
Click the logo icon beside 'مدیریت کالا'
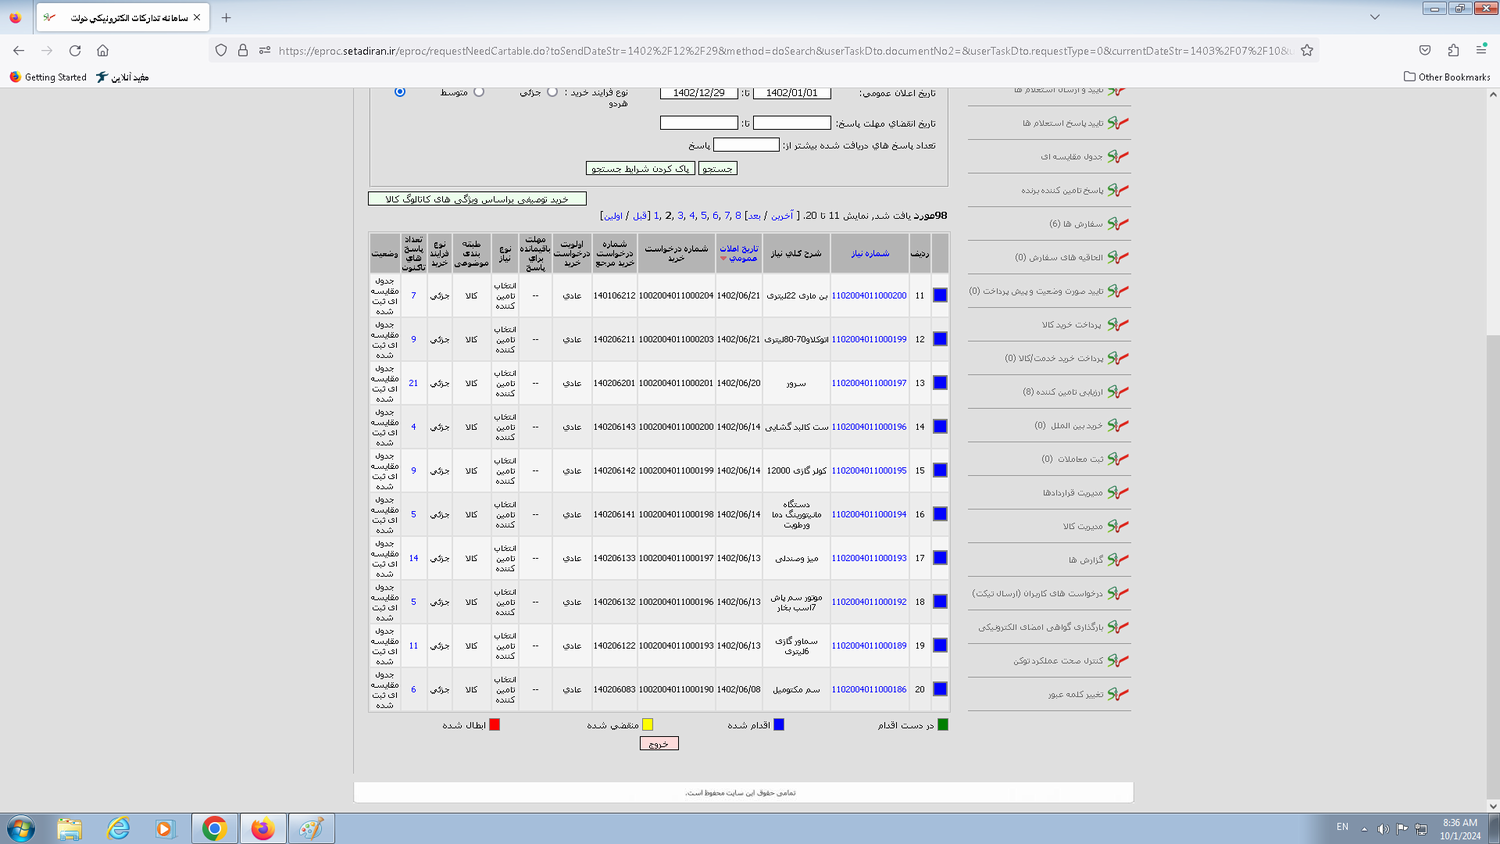coord(1118,526)
